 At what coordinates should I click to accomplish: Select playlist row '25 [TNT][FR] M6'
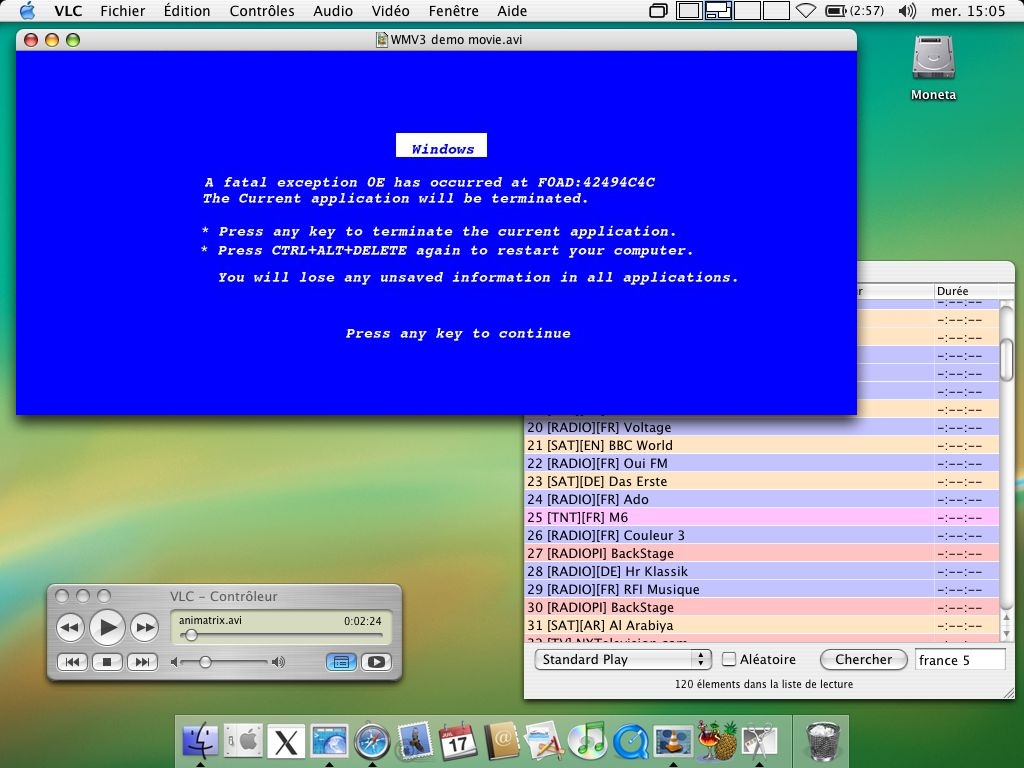coord(761,517)
